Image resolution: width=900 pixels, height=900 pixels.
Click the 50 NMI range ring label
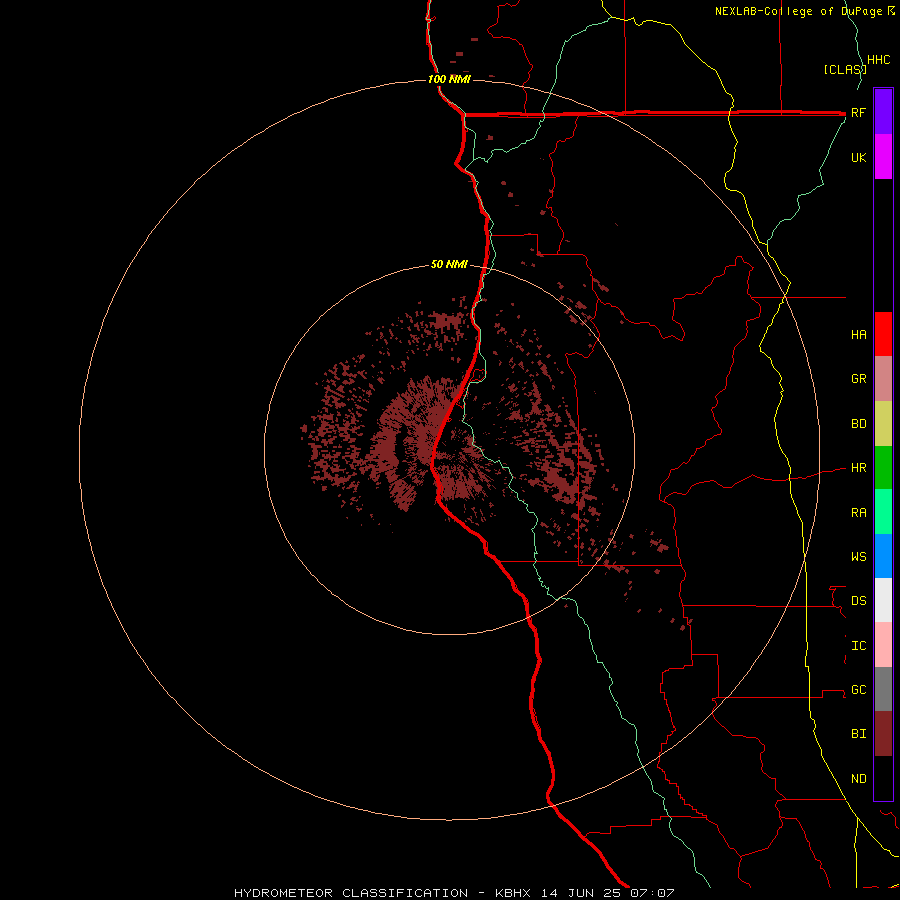tap(449, 264)
